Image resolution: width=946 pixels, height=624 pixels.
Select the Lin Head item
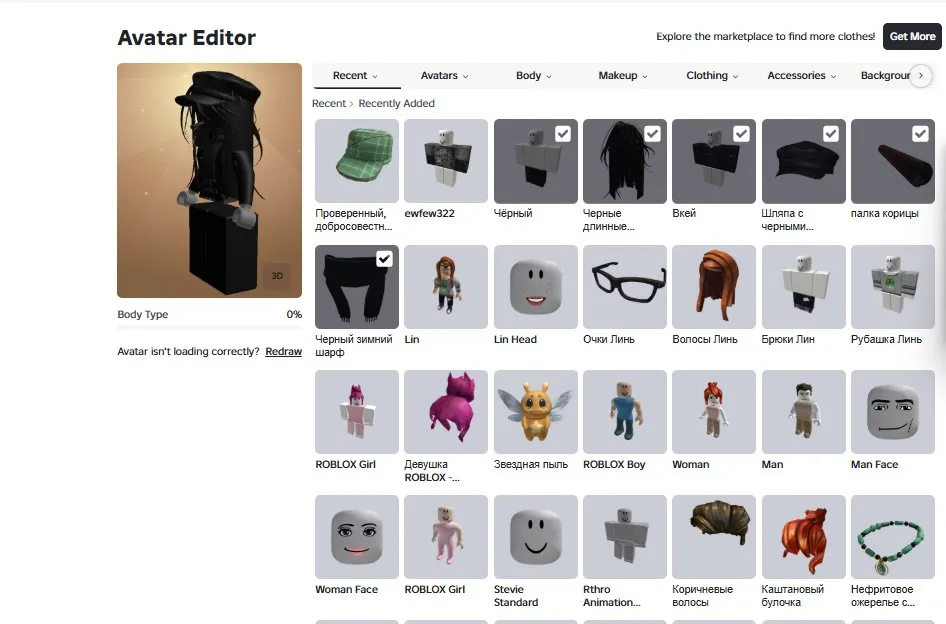pos(536,287)
